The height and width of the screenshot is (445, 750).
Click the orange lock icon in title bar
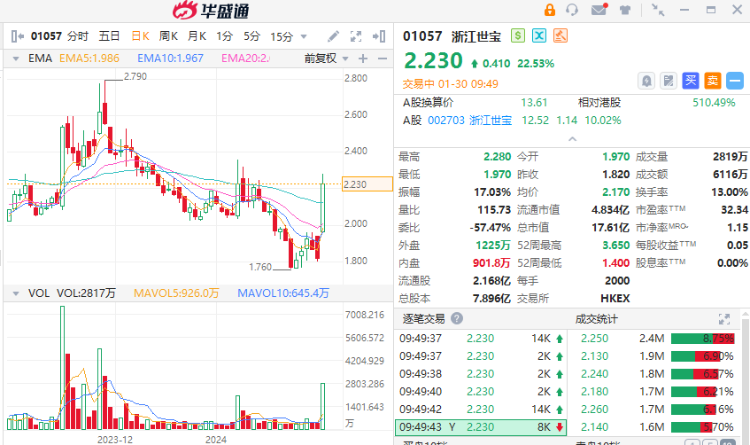click(550, 10)
